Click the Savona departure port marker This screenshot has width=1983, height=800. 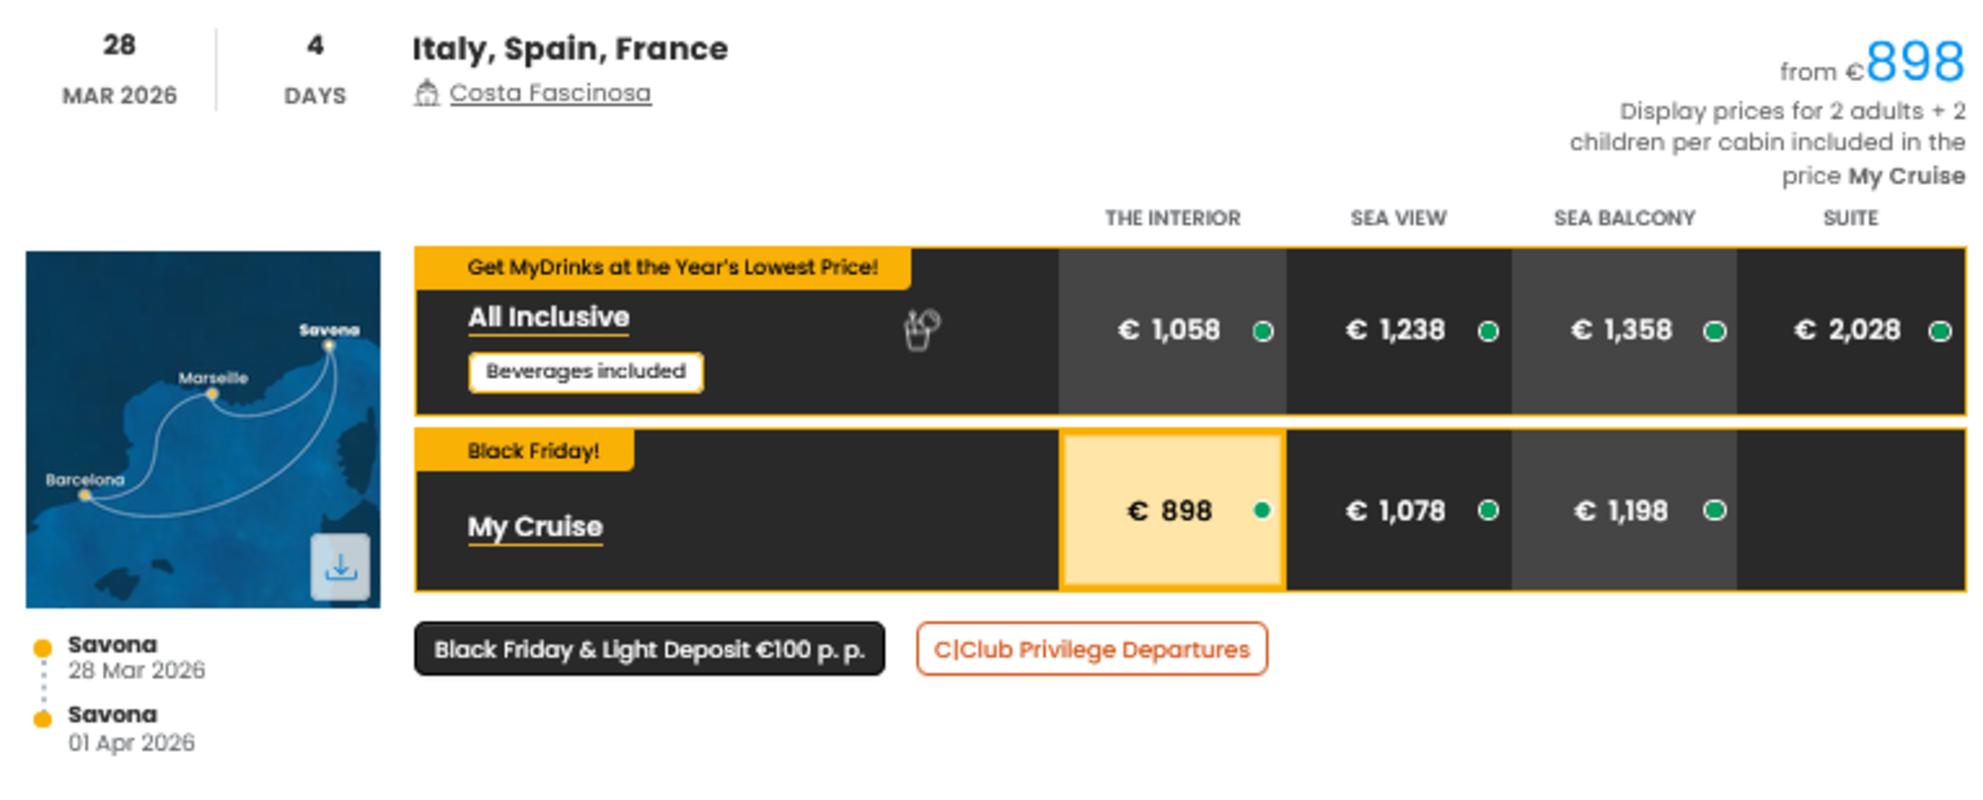42,648
